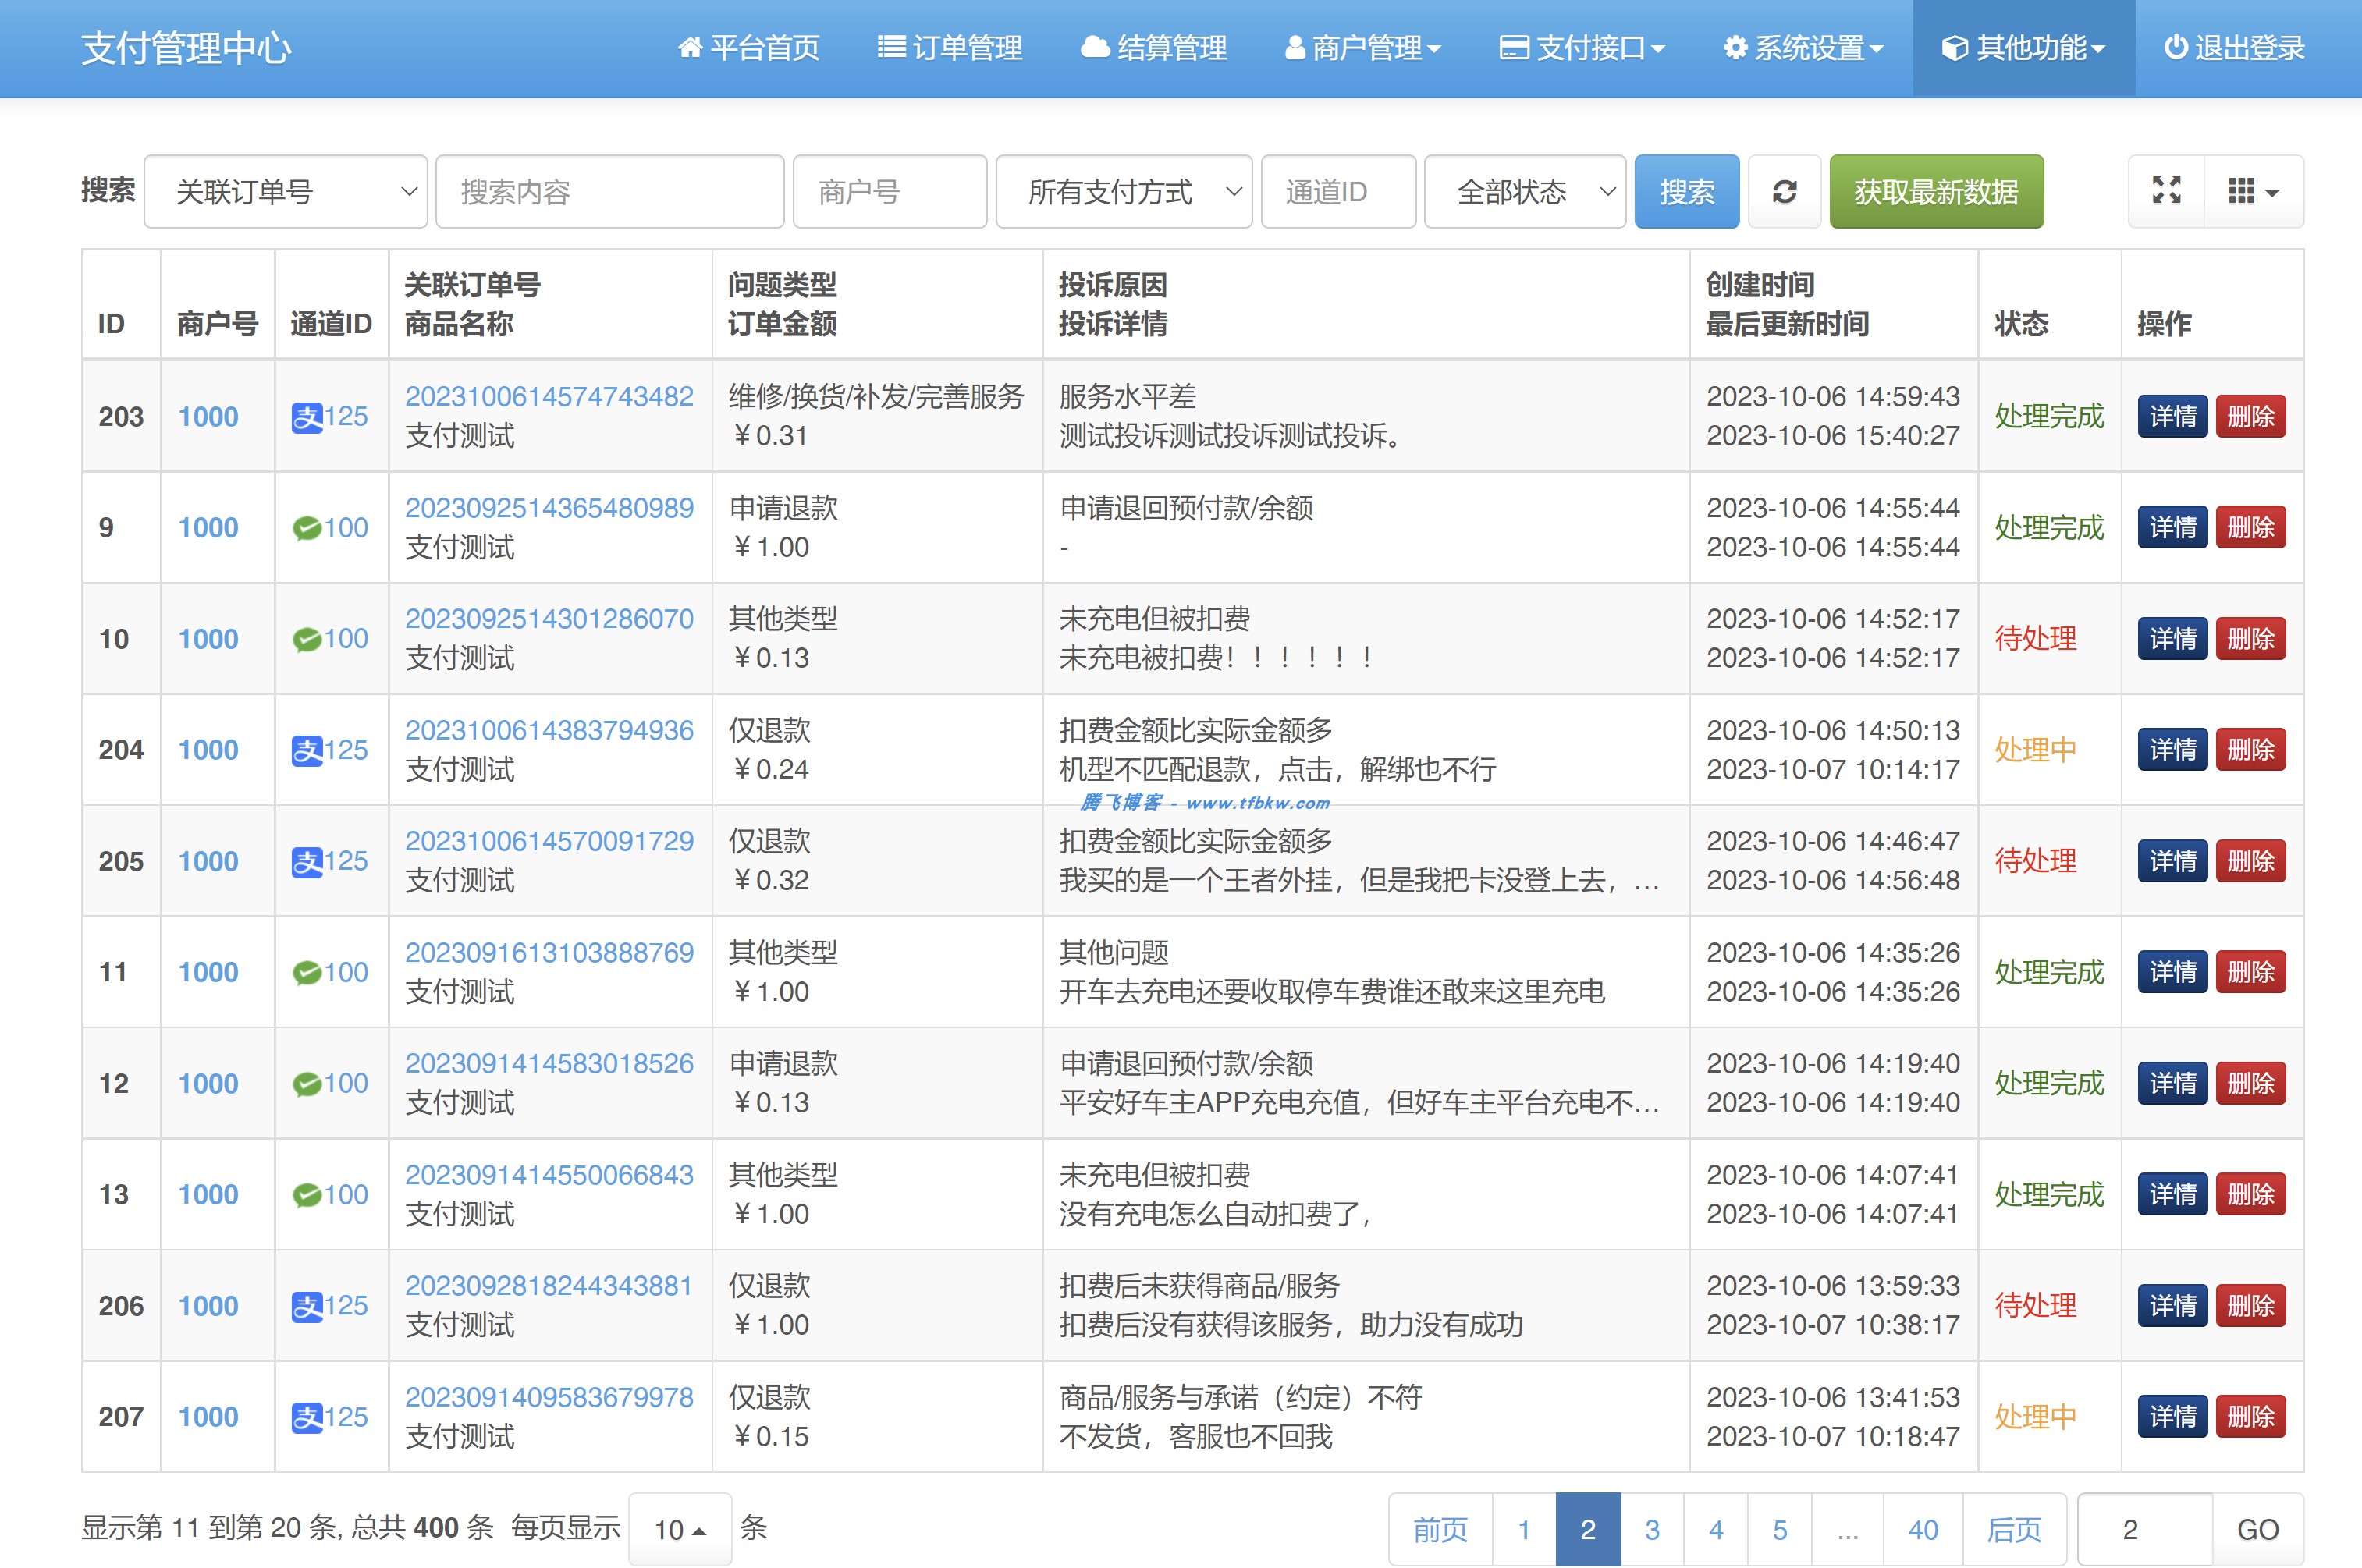Image resolution: width=2362 pixels, height=1568 pixels.
Task: Open the 关联订单号 search field dropdown
Action: click(x=286, y=191)
